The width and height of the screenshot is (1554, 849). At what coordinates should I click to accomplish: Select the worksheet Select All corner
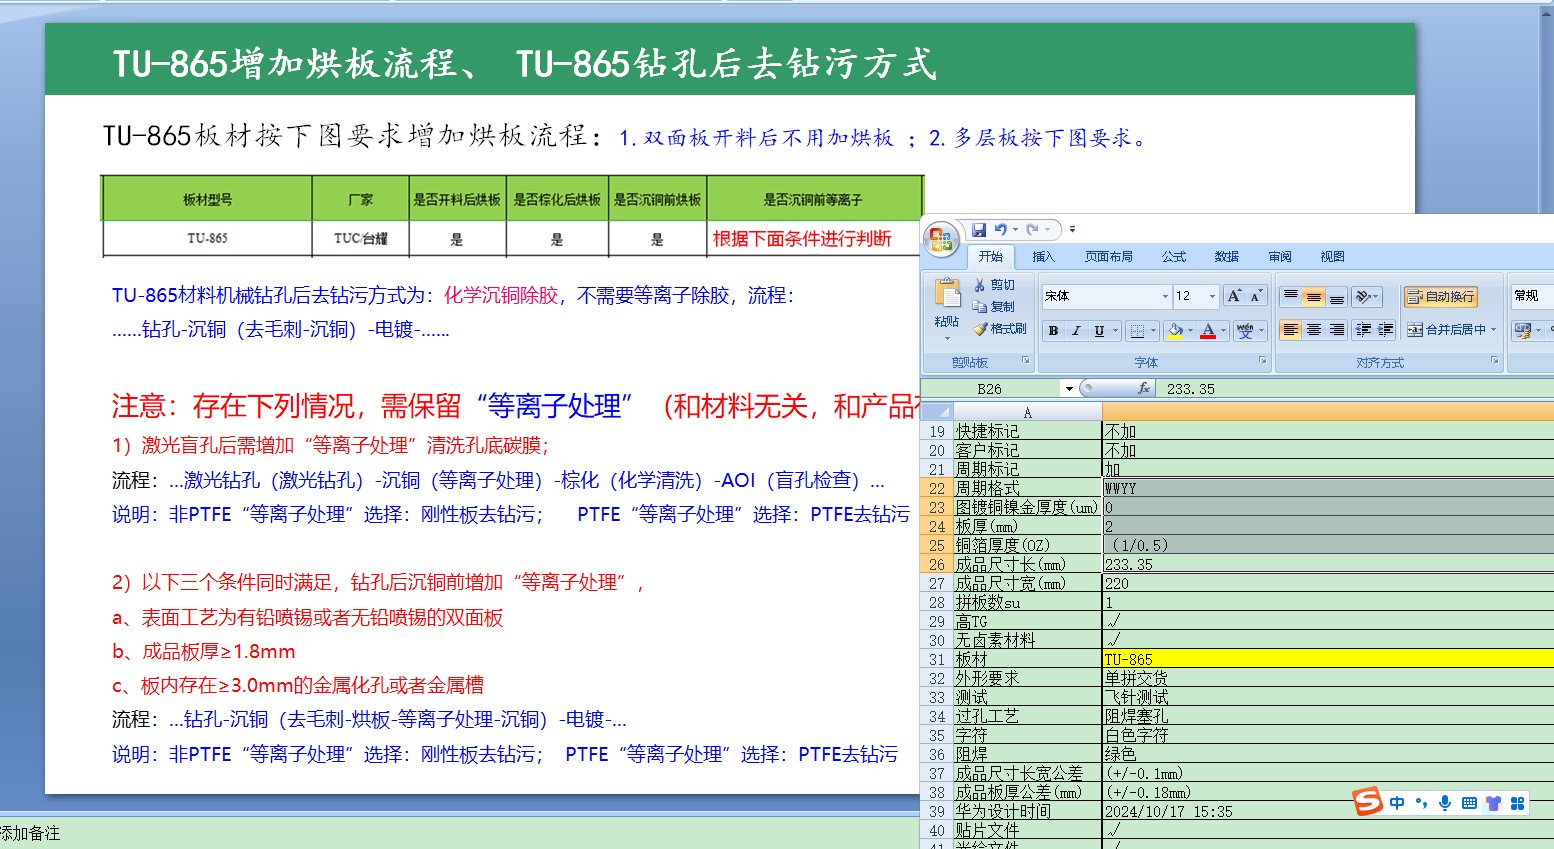click(x=936, y=411)
